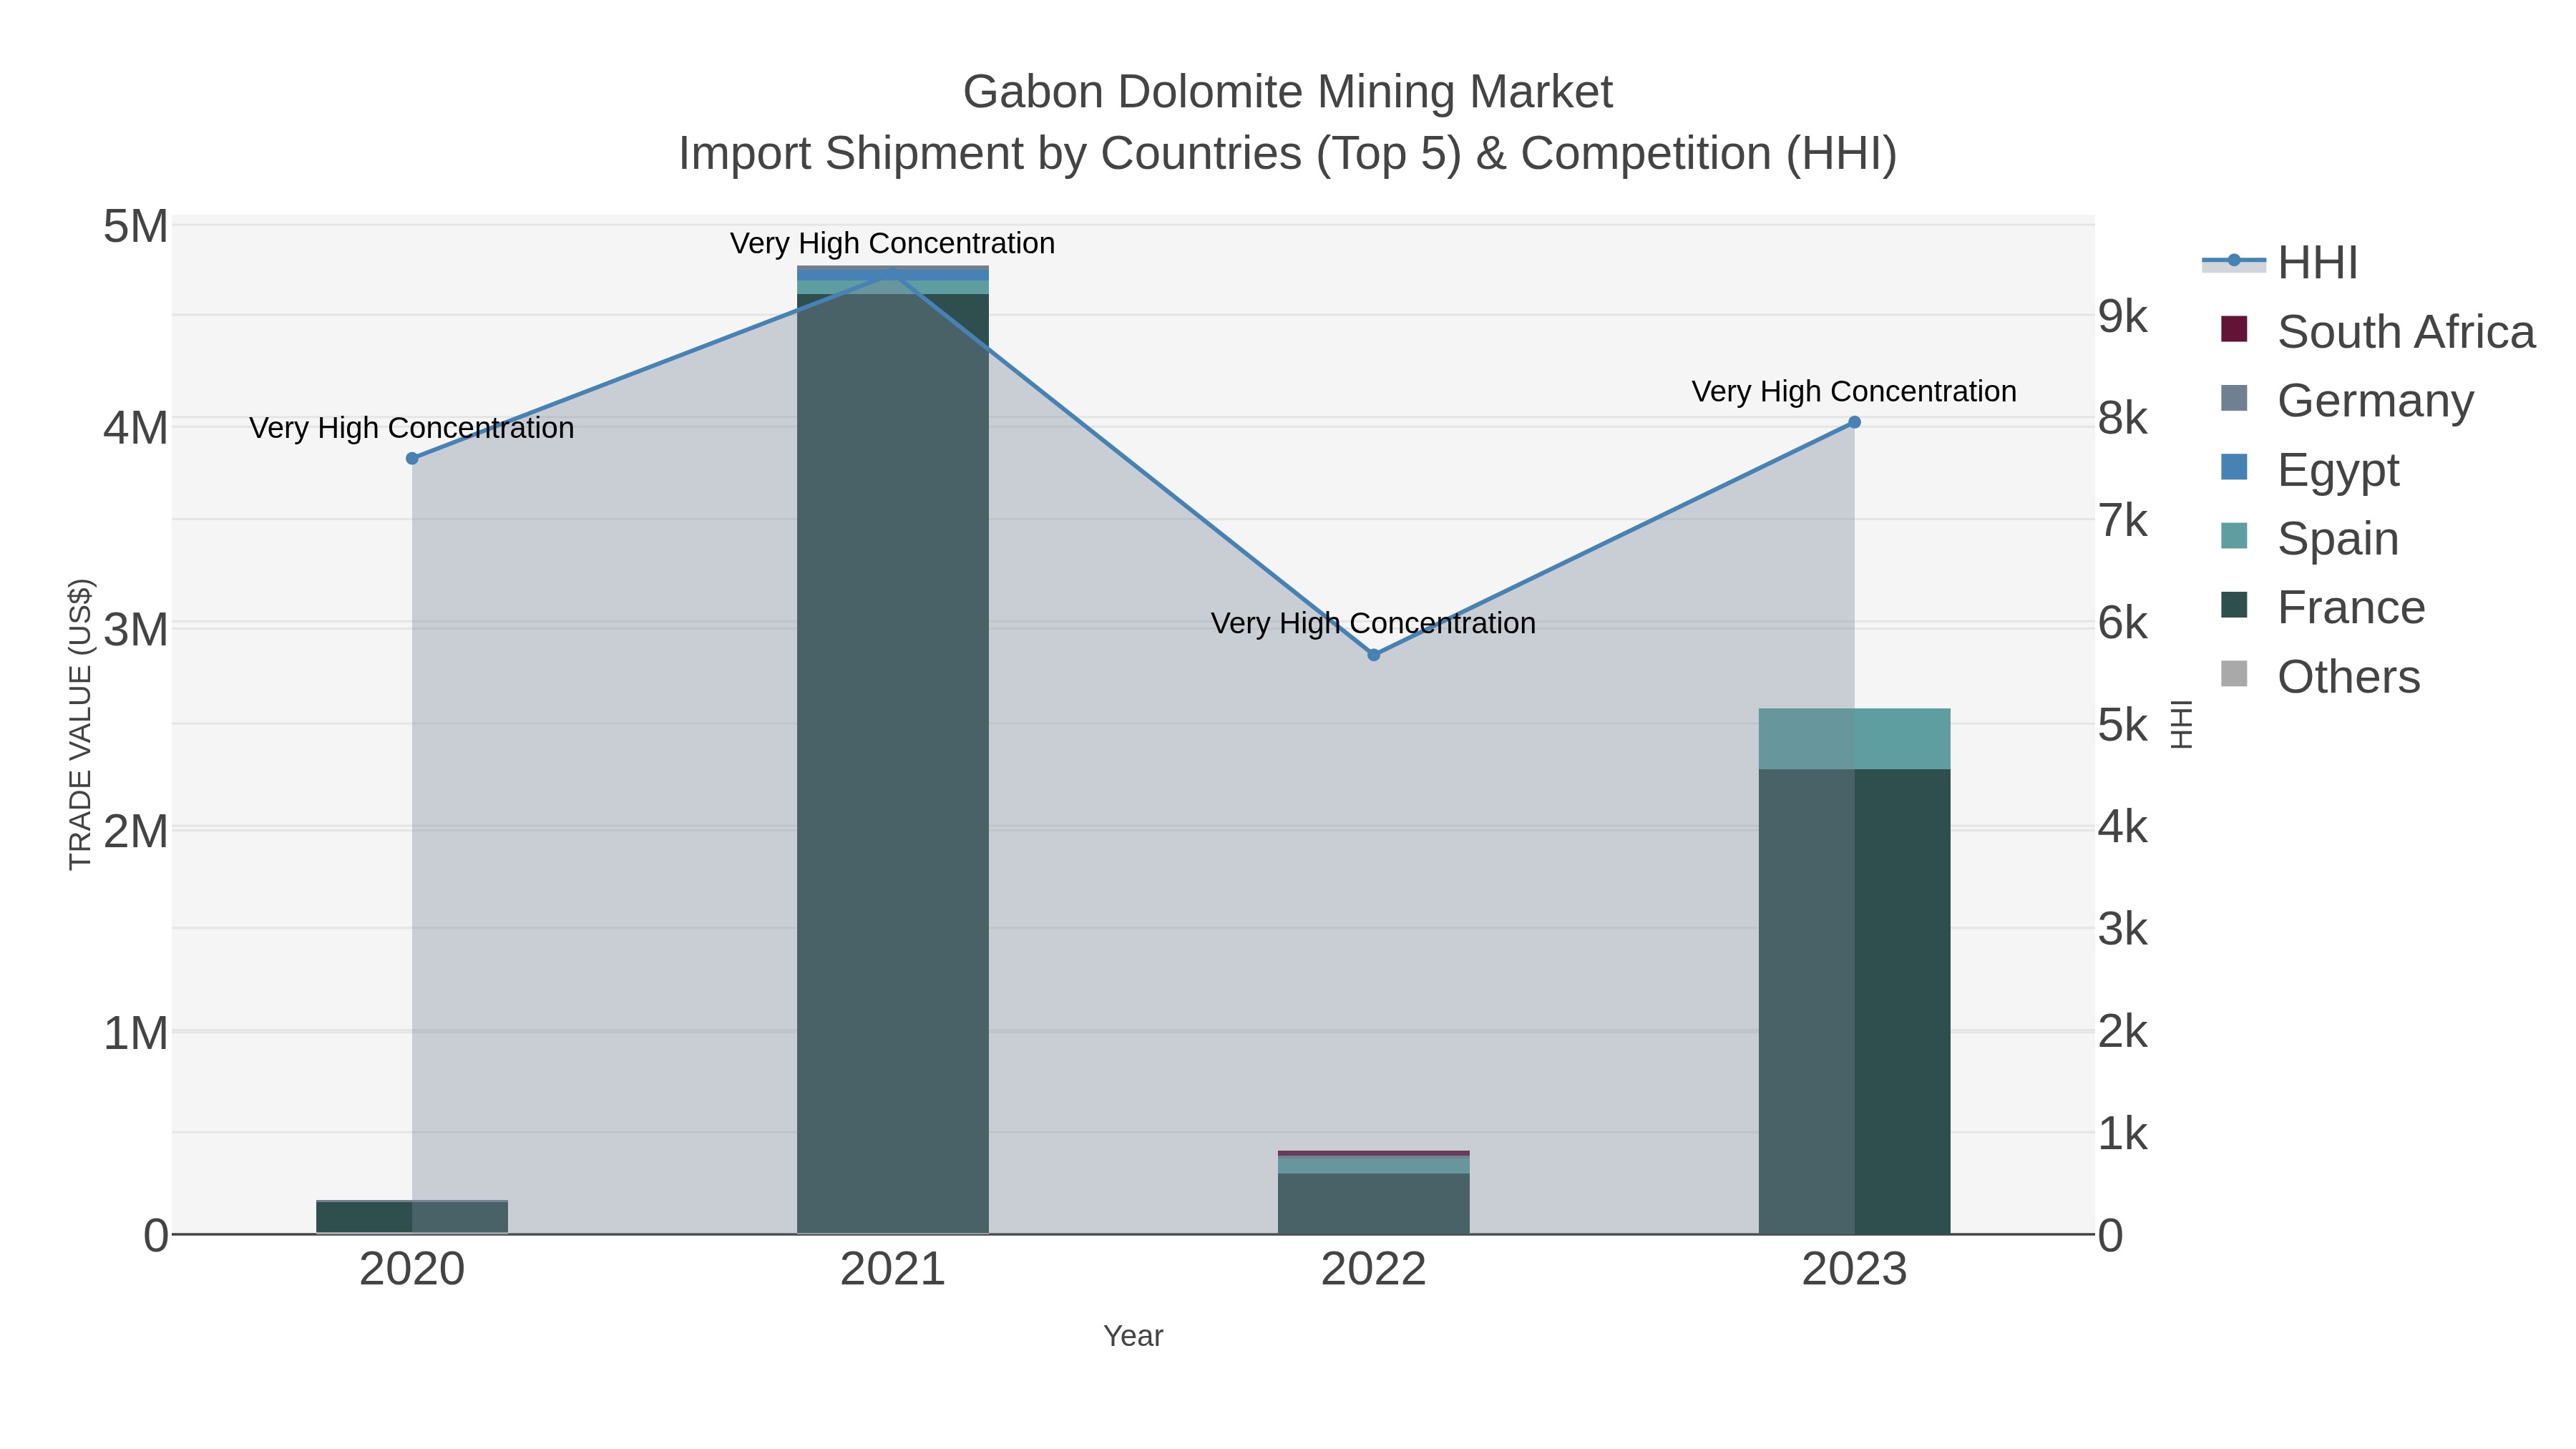Image resolution: width=2576 pixels, height=1449 pixels.
Task: Click the 2022 Spain bar segment
Action: [x=1373, y=1165]
